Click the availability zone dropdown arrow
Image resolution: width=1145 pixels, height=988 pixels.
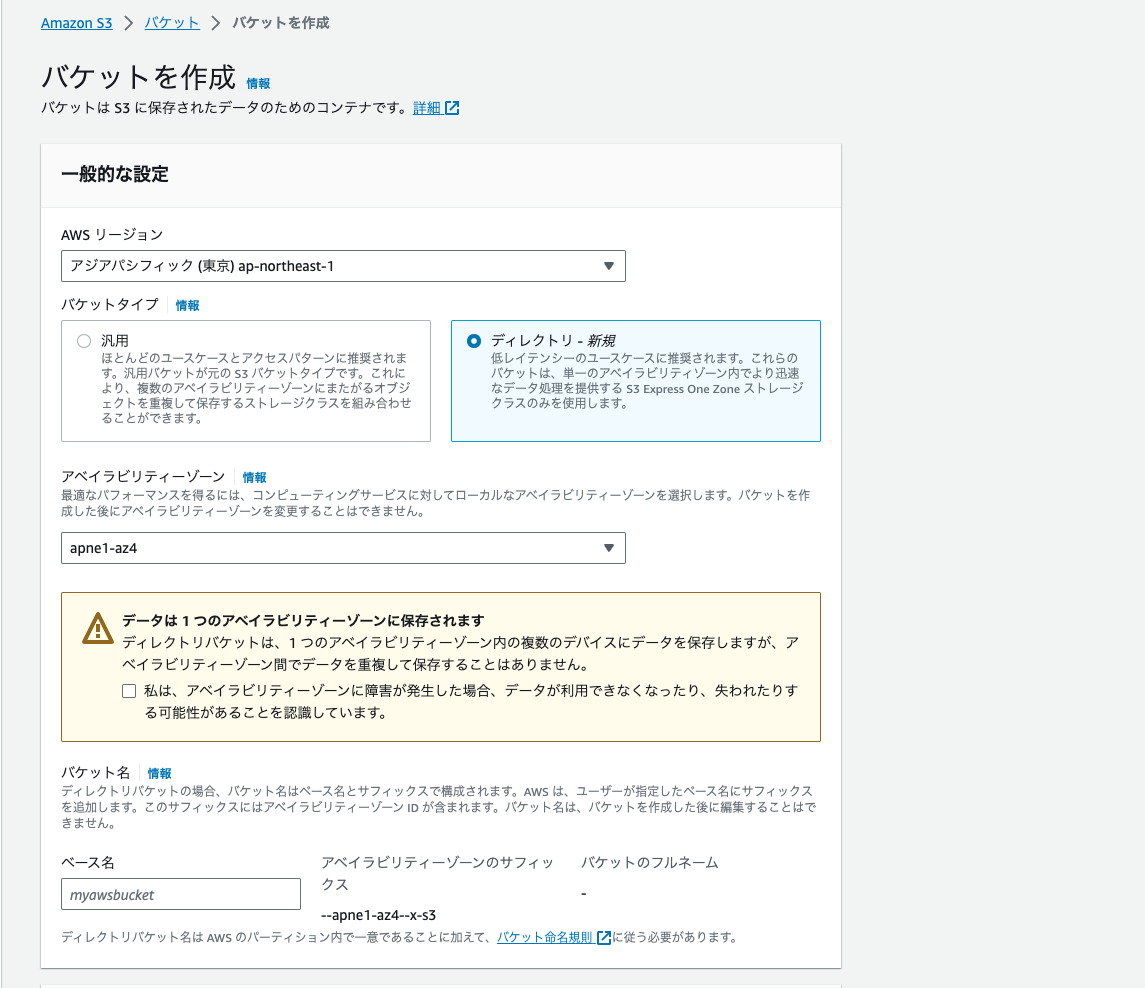tap(609, 548)
